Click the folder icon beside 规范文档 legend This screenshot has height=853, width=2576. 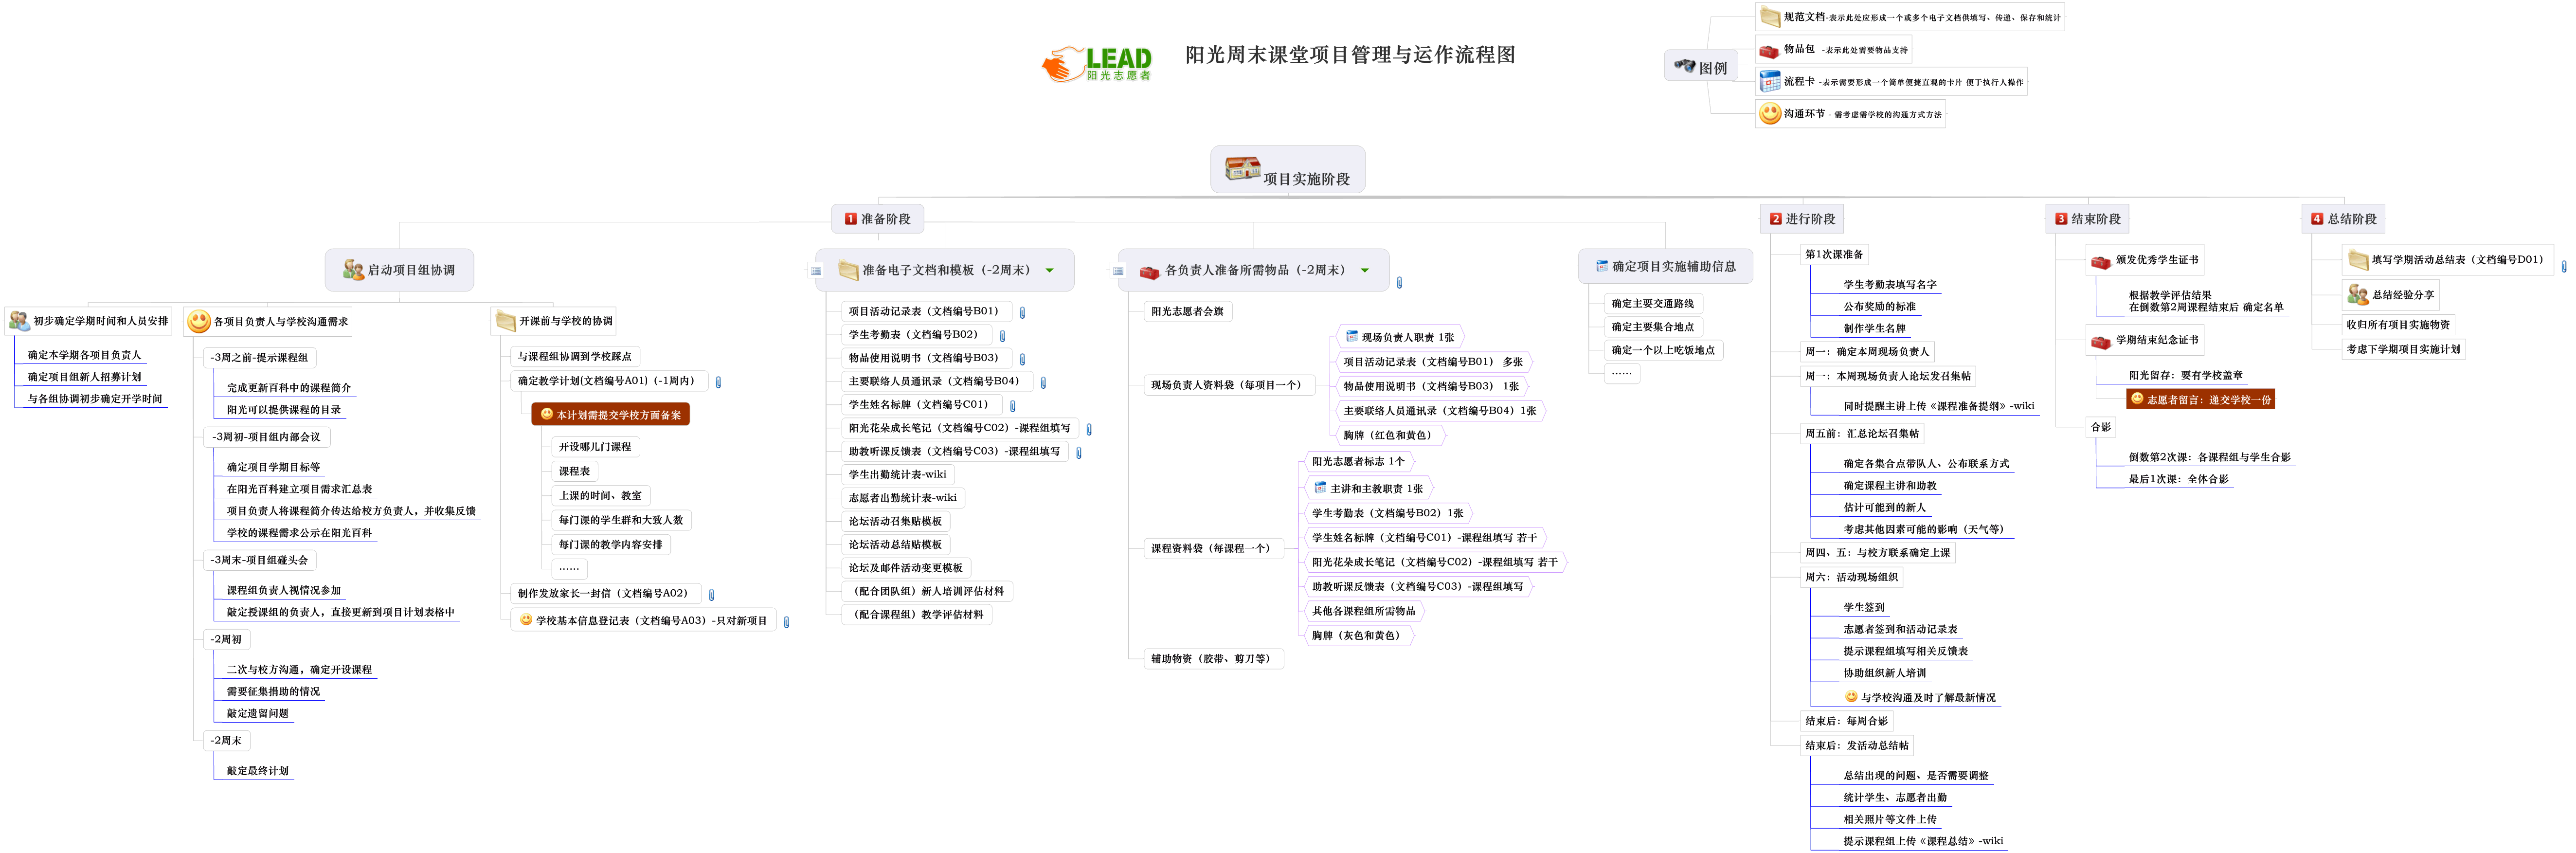[x=1770, y=17]
